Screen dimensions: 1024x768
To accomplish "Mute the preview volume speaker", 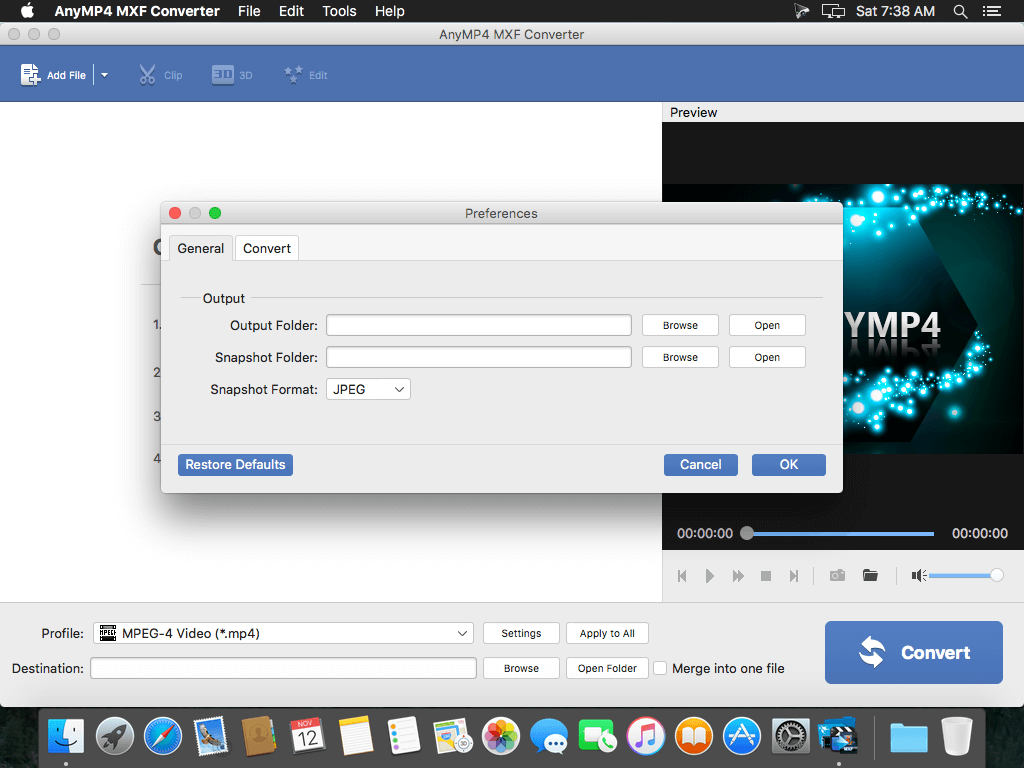I will point(918,575).
